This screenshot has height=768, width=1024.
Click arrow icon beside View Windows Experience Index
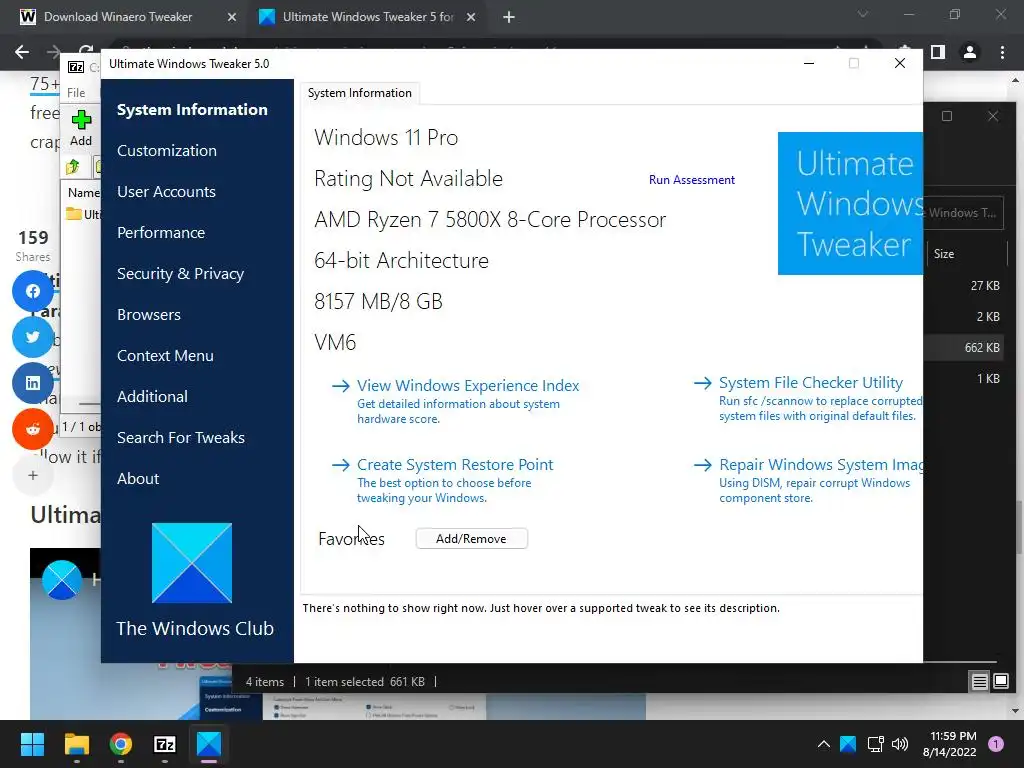click(x=341, y=386)
